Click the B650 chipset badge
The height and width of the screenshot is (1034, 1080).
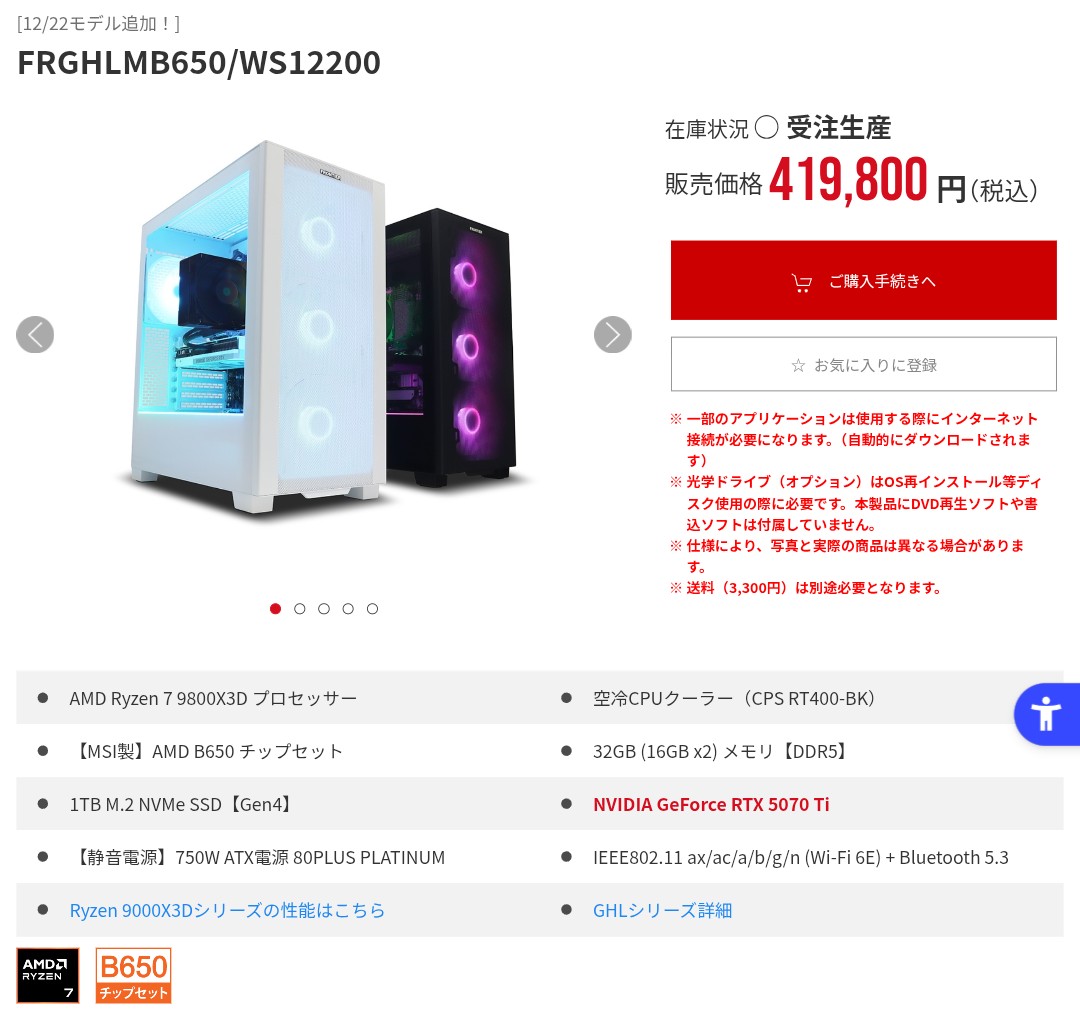click(x=134, y=975)
